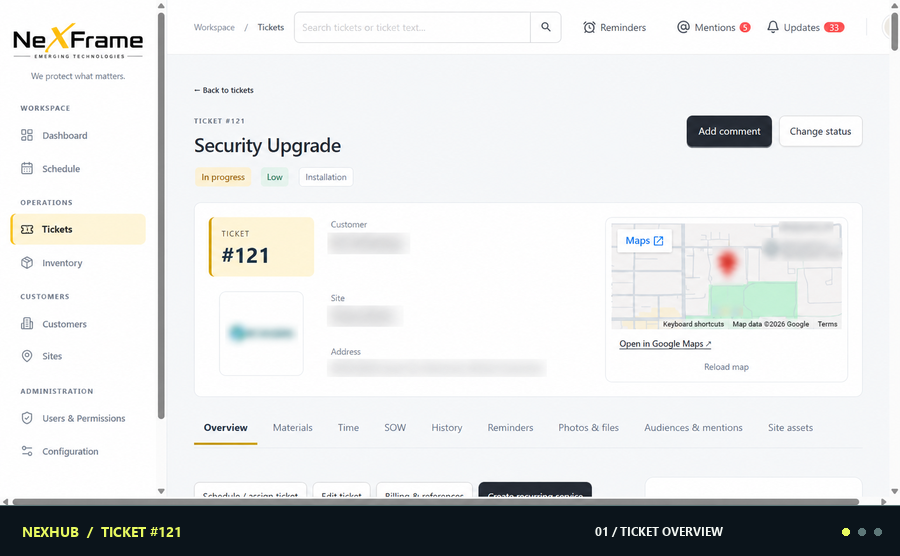
Task: Click Open in Google Maps link
Action: 665,344
